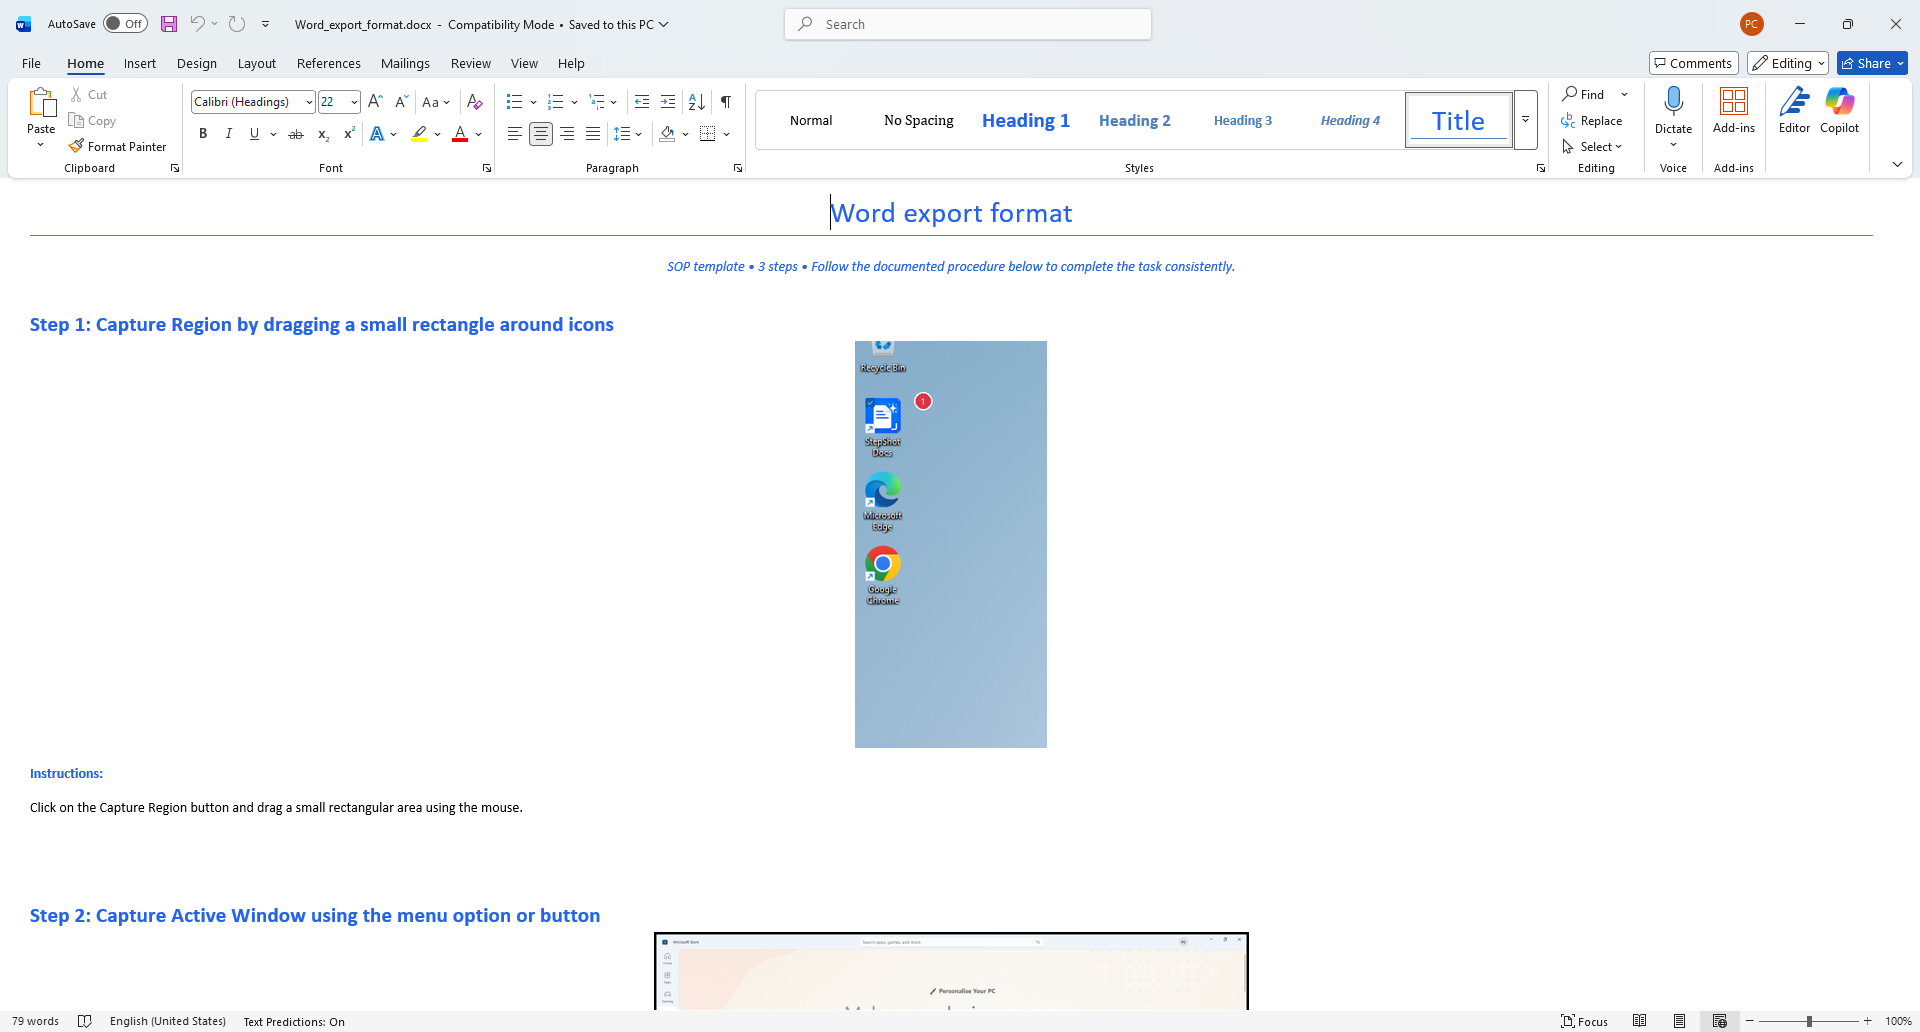Switch to Layout tab
Image resolution: width=1920 pixels, height=1032 pixels.
tap(257, 63)
